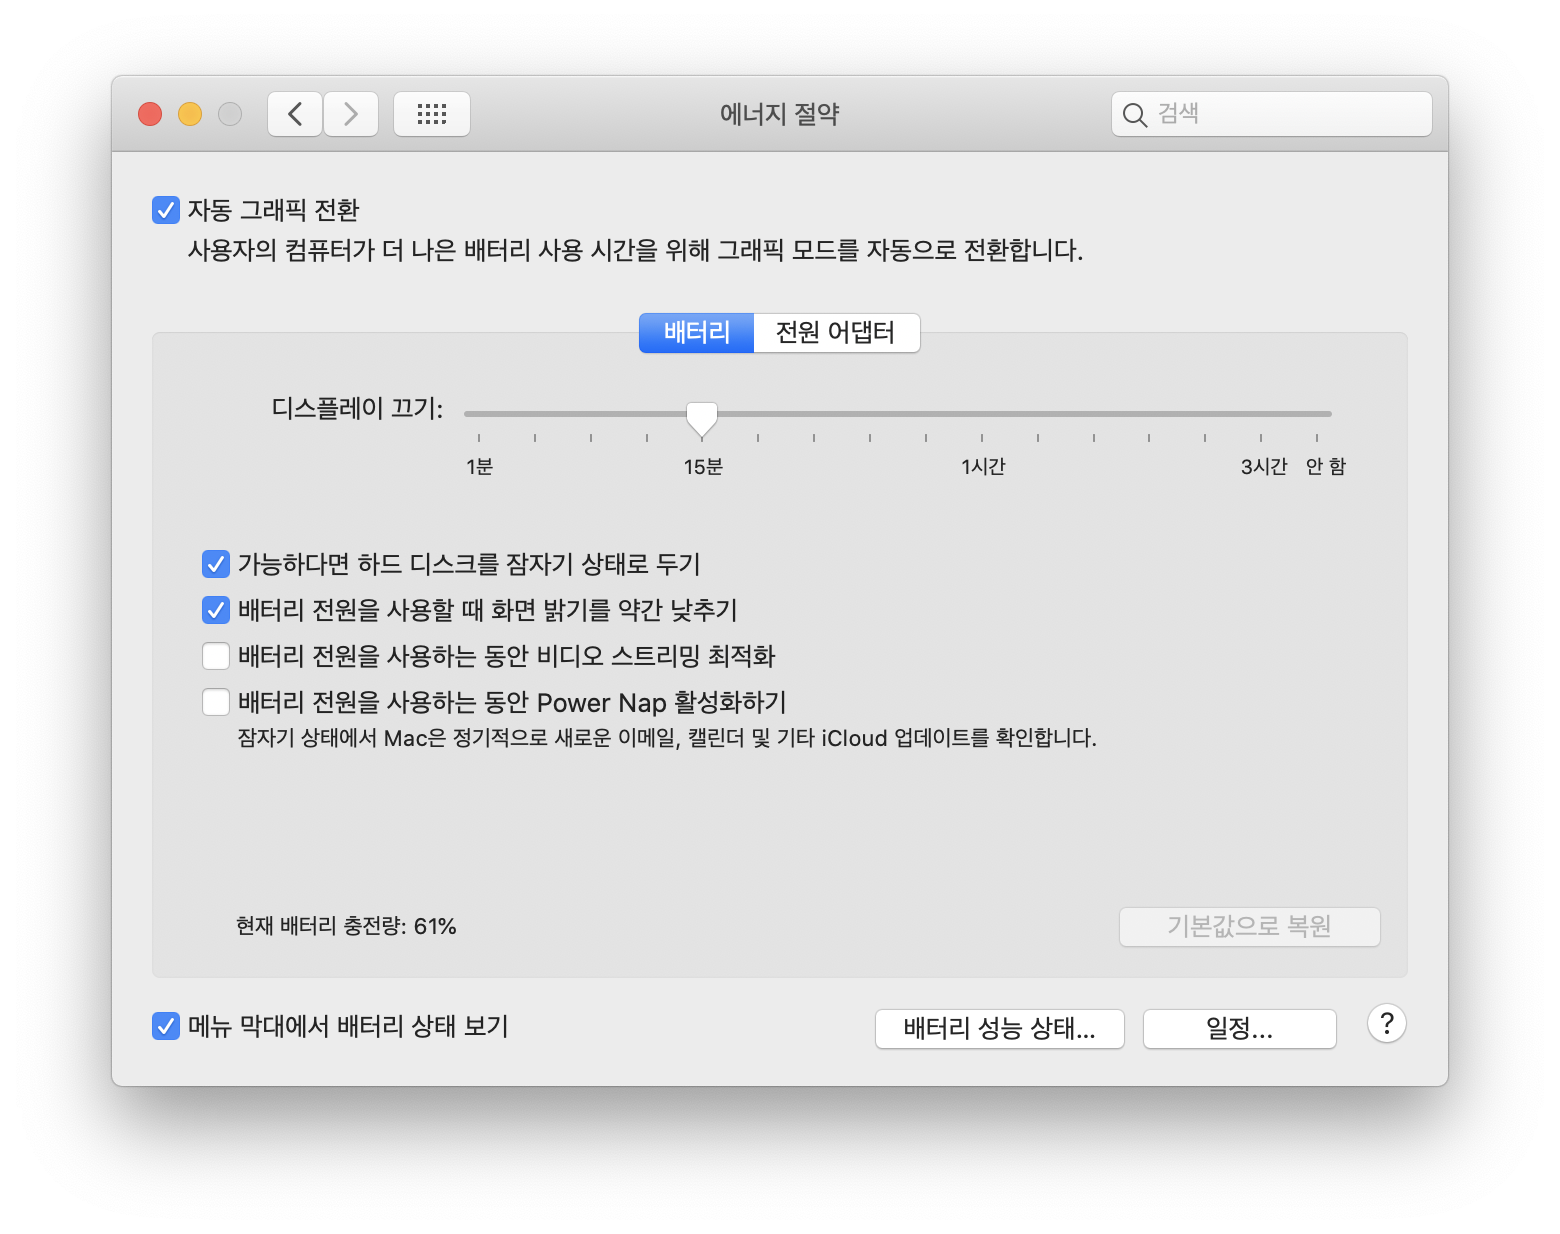
Task: Toggle 화면 밝기를 약간 낮추기 checkbox
Action: [216, 610]
